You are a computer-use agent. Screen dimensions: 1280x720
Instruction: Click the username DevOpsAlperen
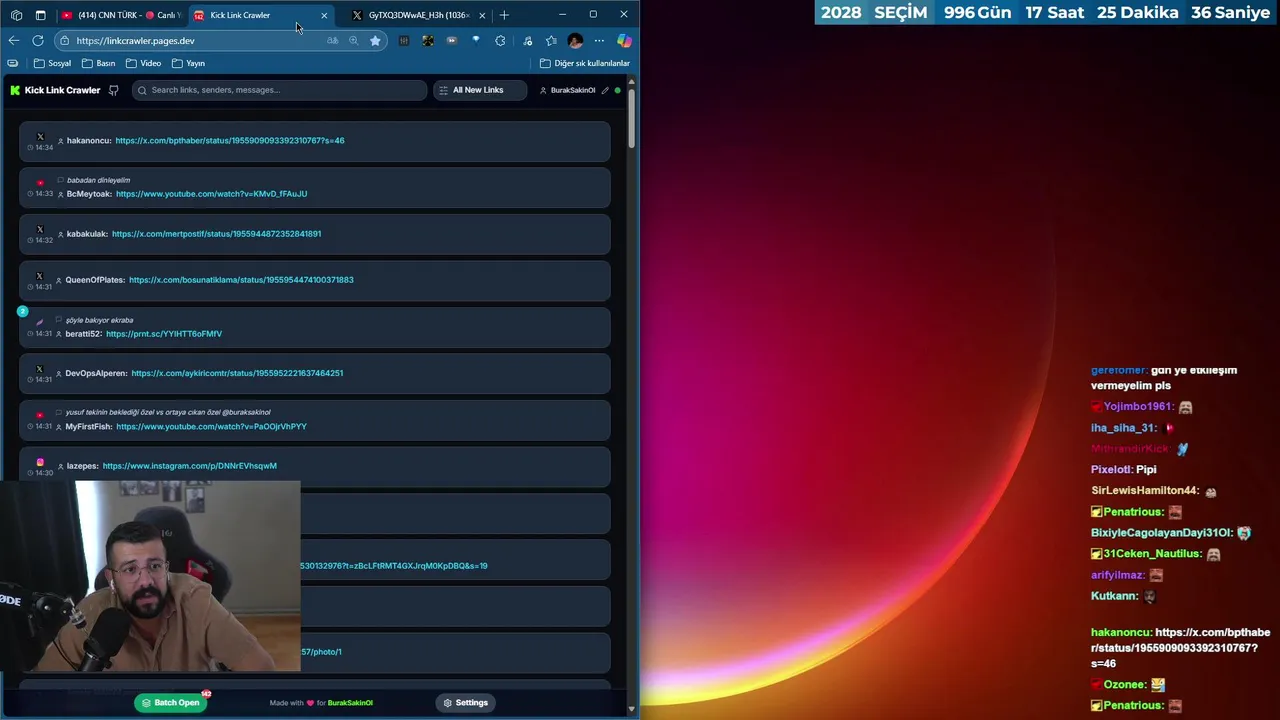(x=96, y=373)
